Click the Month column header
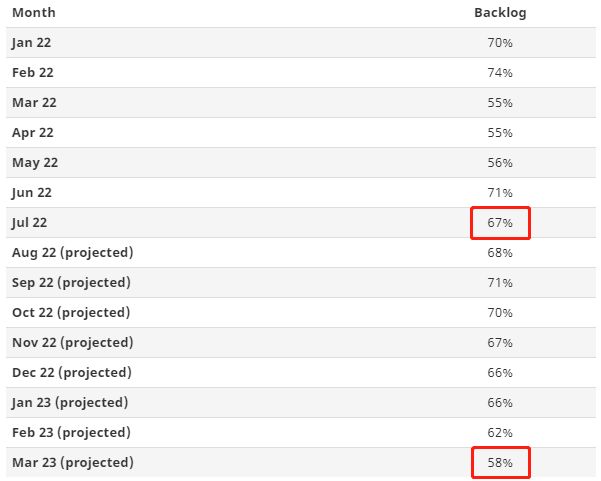Viewport: 601px width, 481px height. [x=34, y=13]
